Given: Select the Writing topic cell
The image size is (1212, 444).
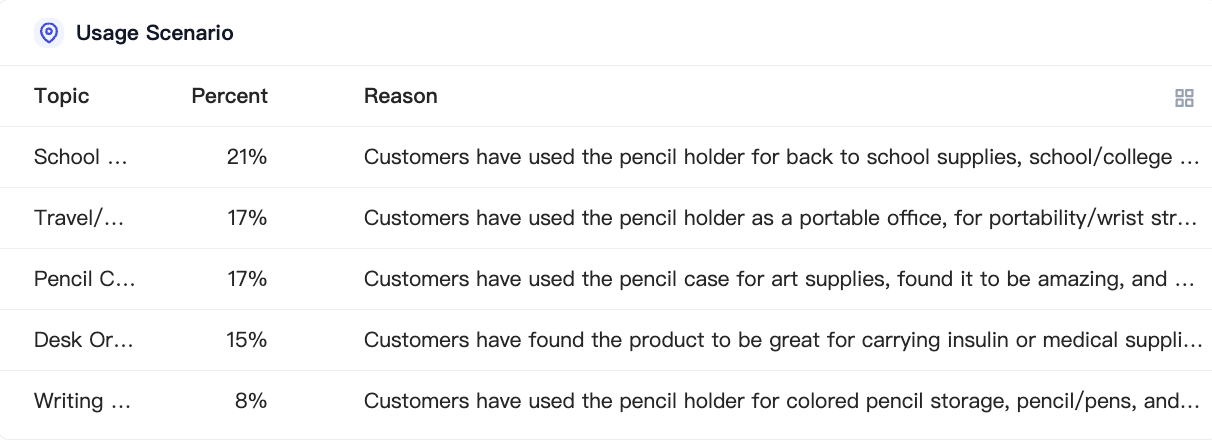Looking at the screenshot, I should coord(83,401).
